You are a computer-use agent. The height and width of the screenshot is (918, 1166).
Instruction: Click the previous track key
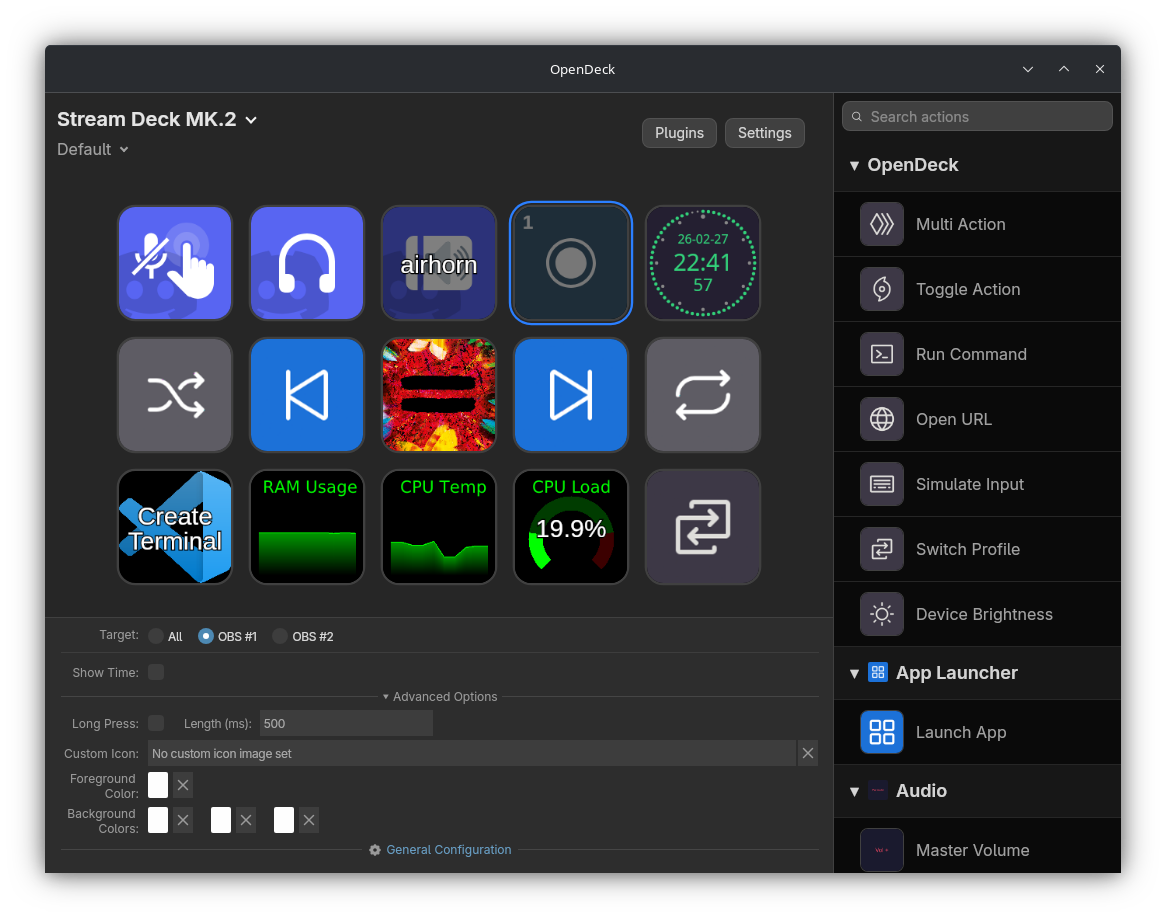(x=307, y=395)
